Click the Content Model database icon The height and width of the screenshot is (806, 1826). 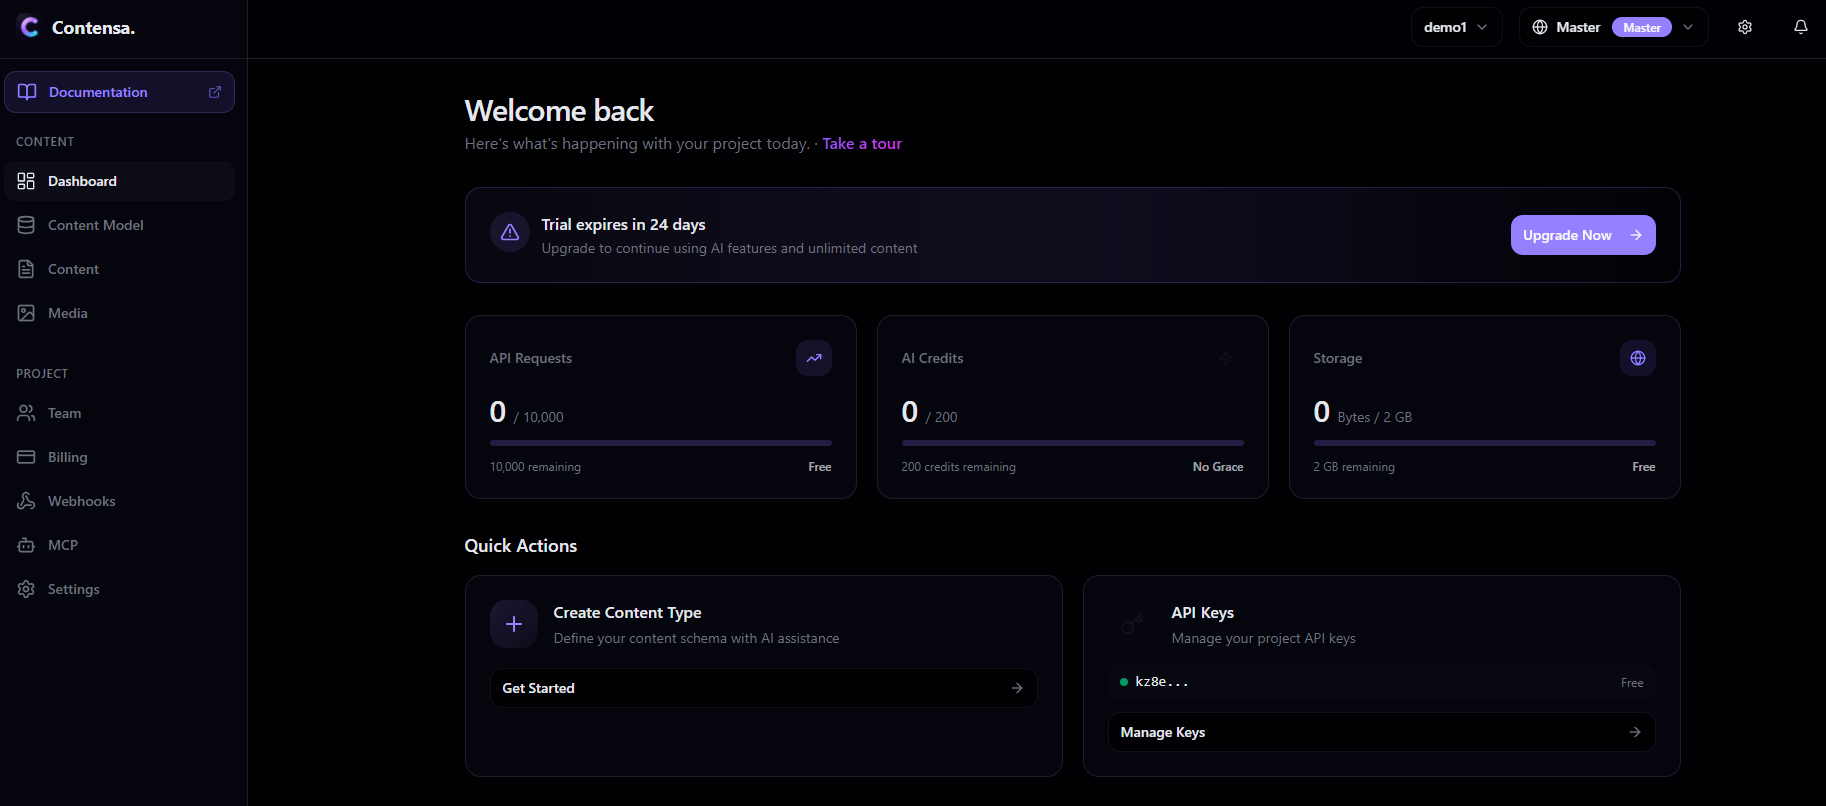click(26, 225)
